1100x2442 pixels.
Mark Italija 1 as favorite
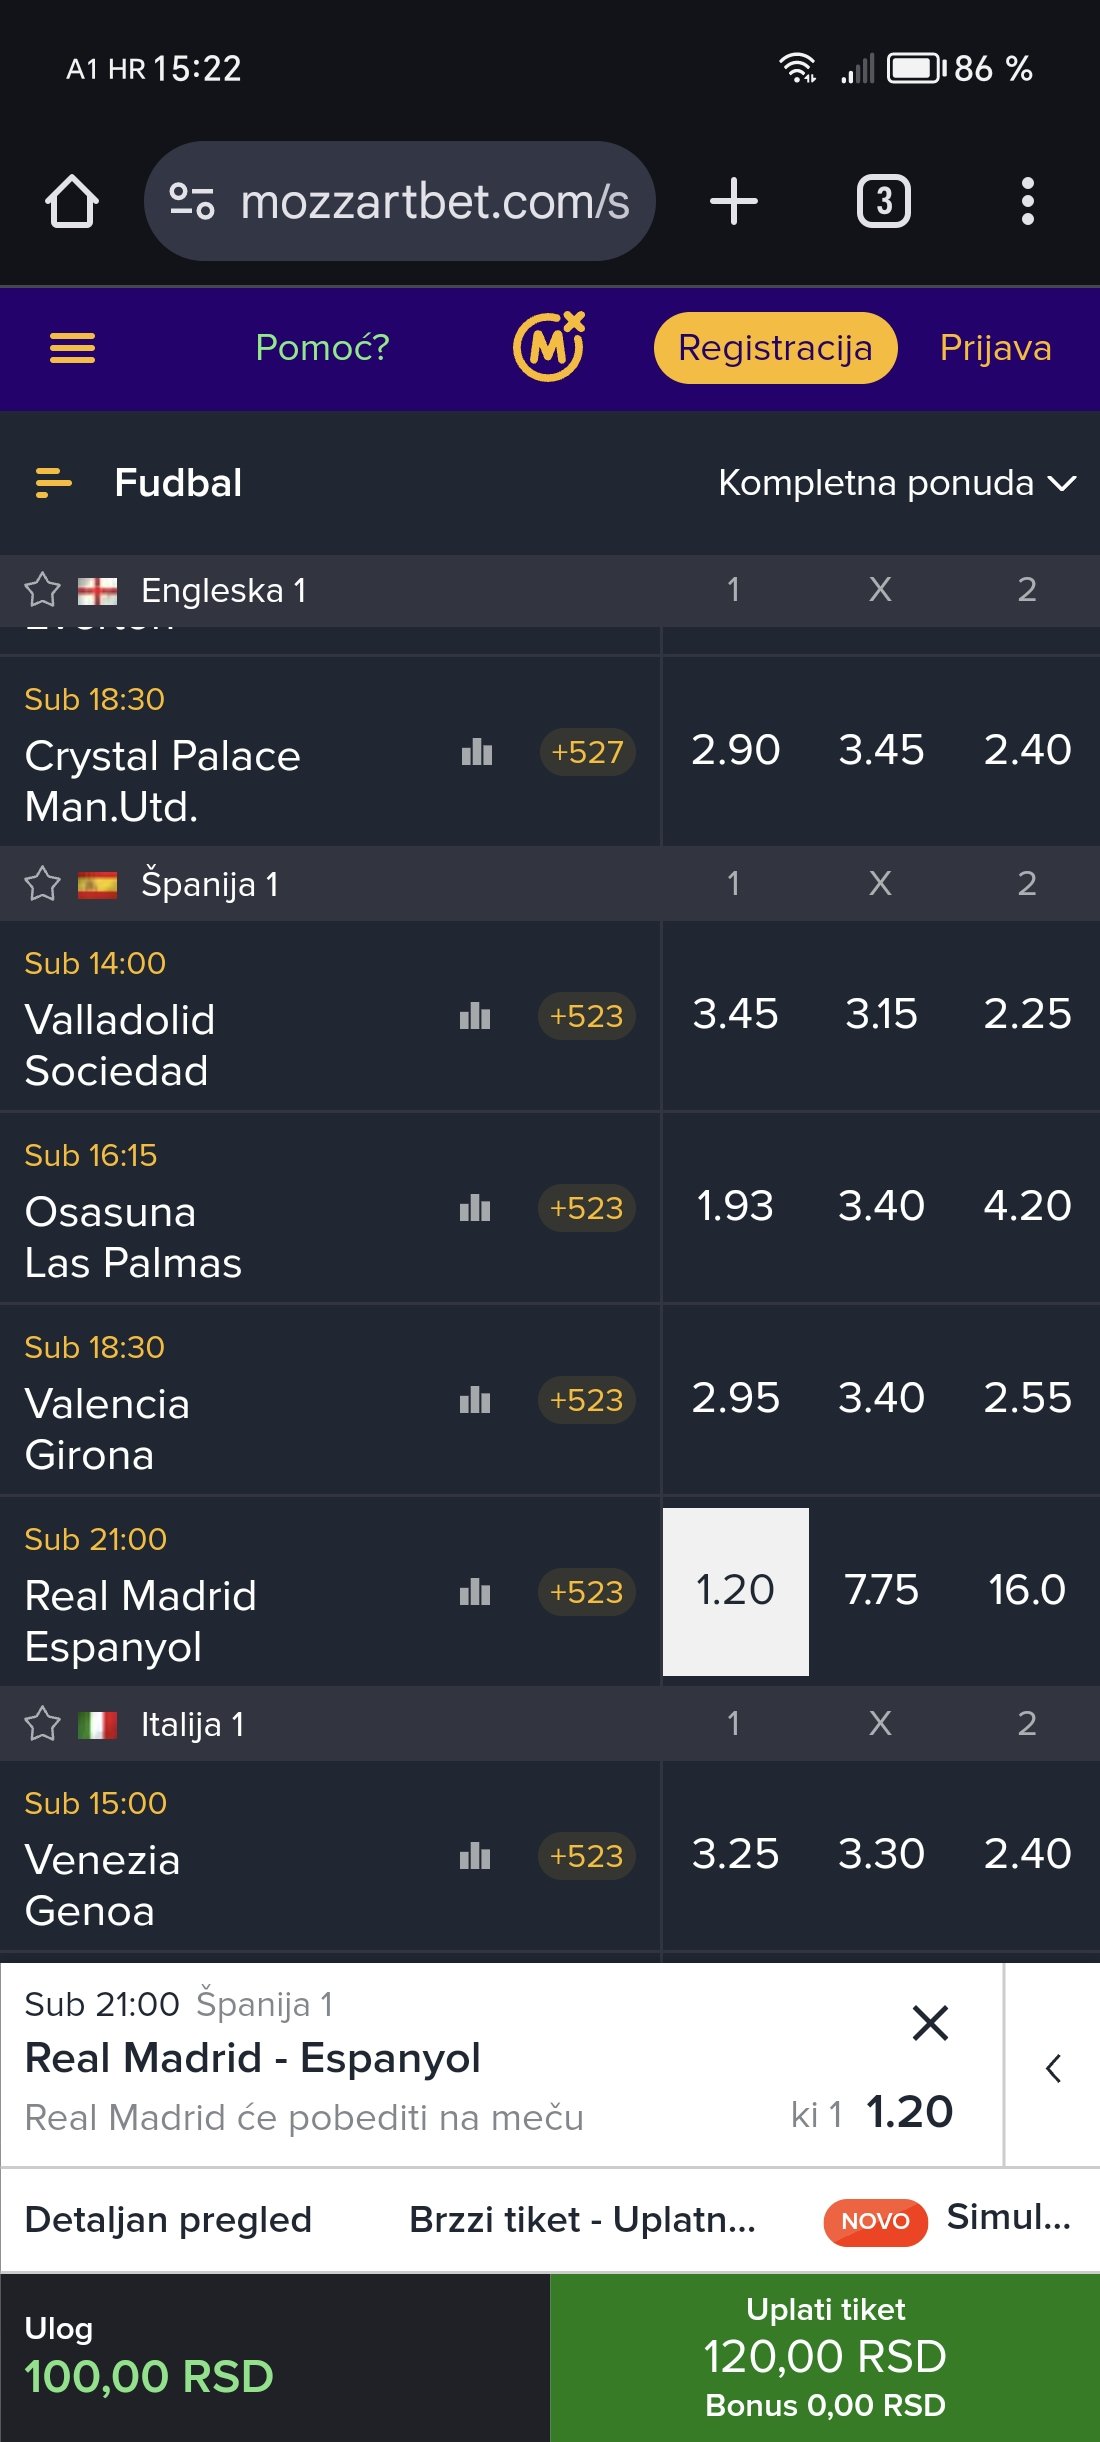(42, 1724)
